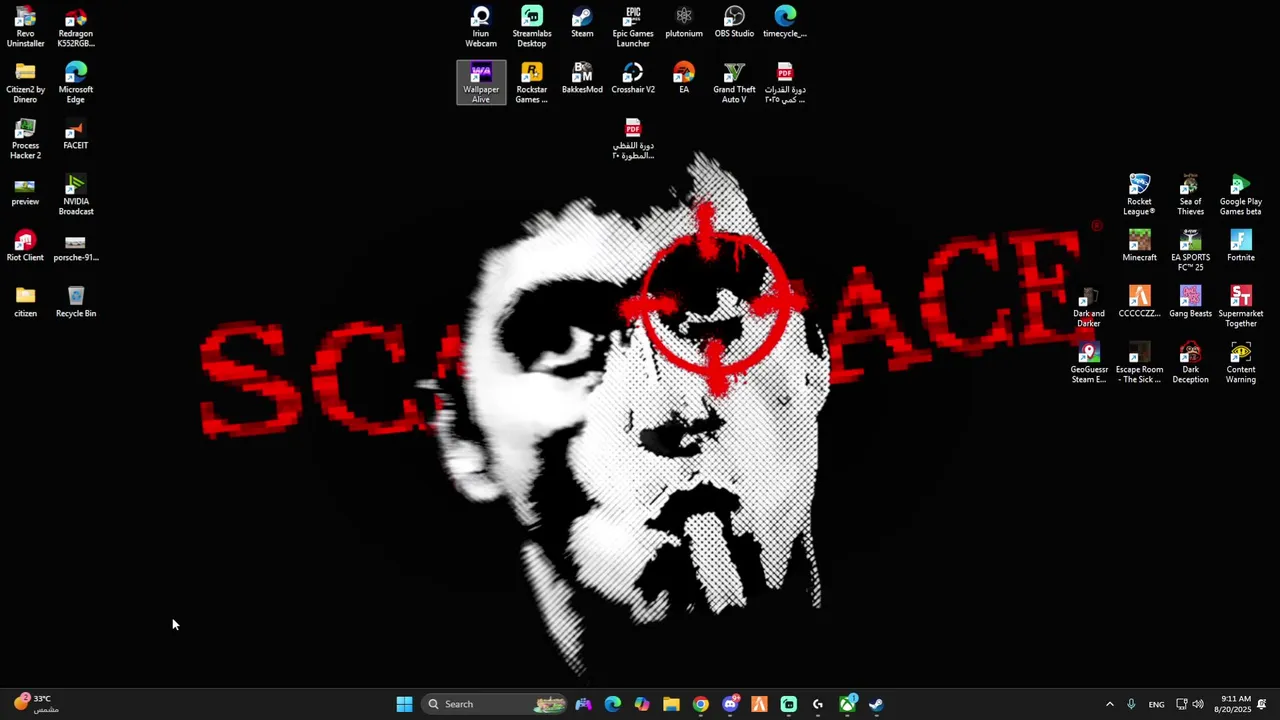Viewport: 1280px width, 720px height.
Task: Select the CCCCCZZ... desktop shortcut
Action: (x=1139, y=302)
